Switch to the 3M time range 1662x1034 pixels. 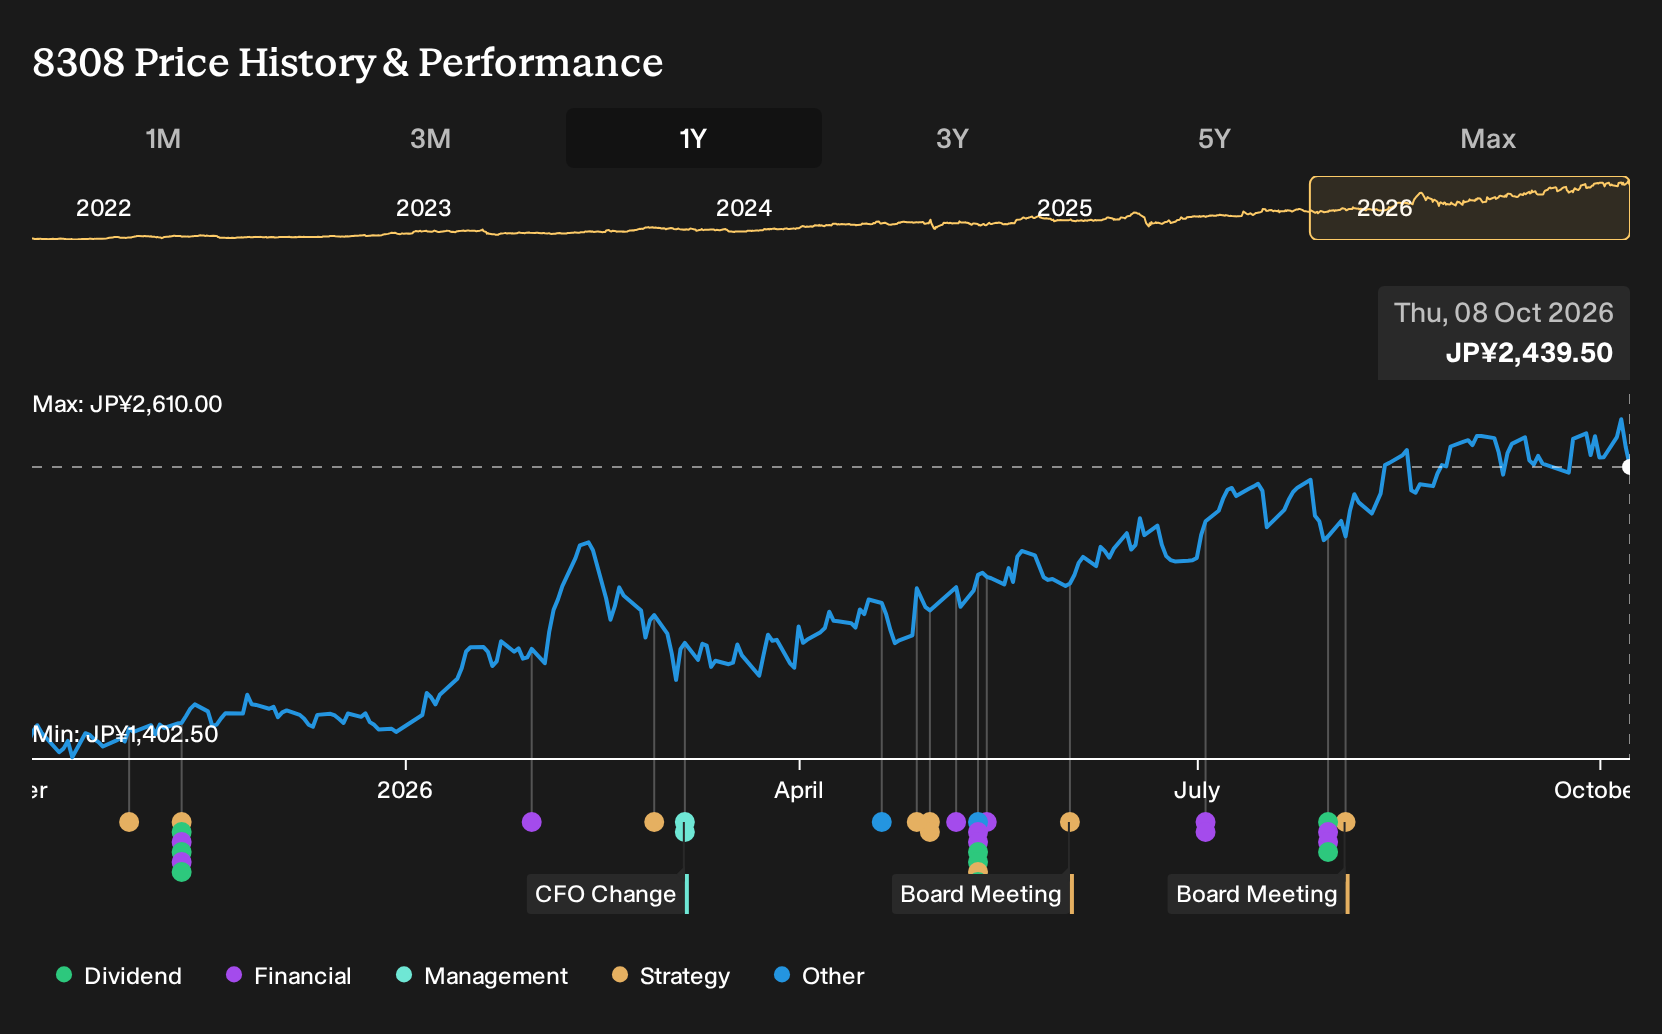430,138
